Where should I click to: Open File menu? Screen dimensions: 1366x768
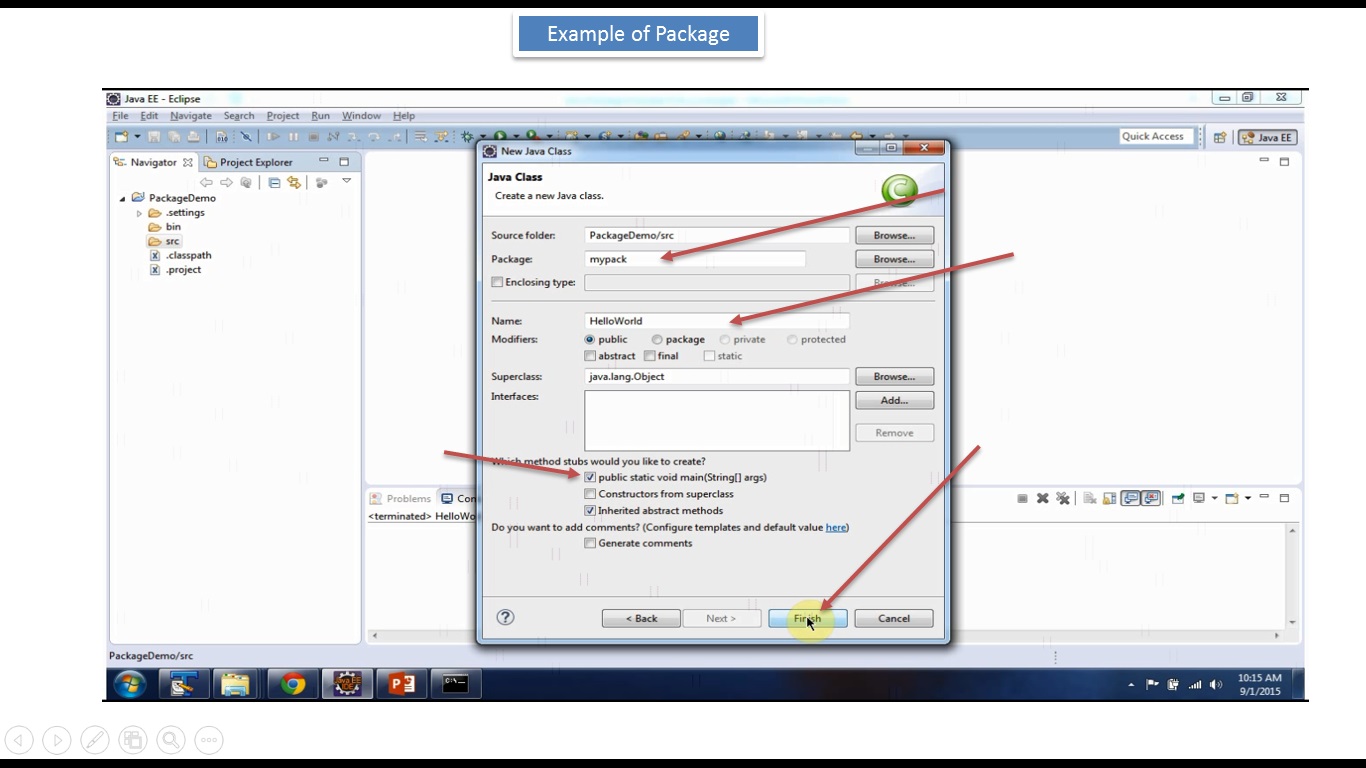120,116
